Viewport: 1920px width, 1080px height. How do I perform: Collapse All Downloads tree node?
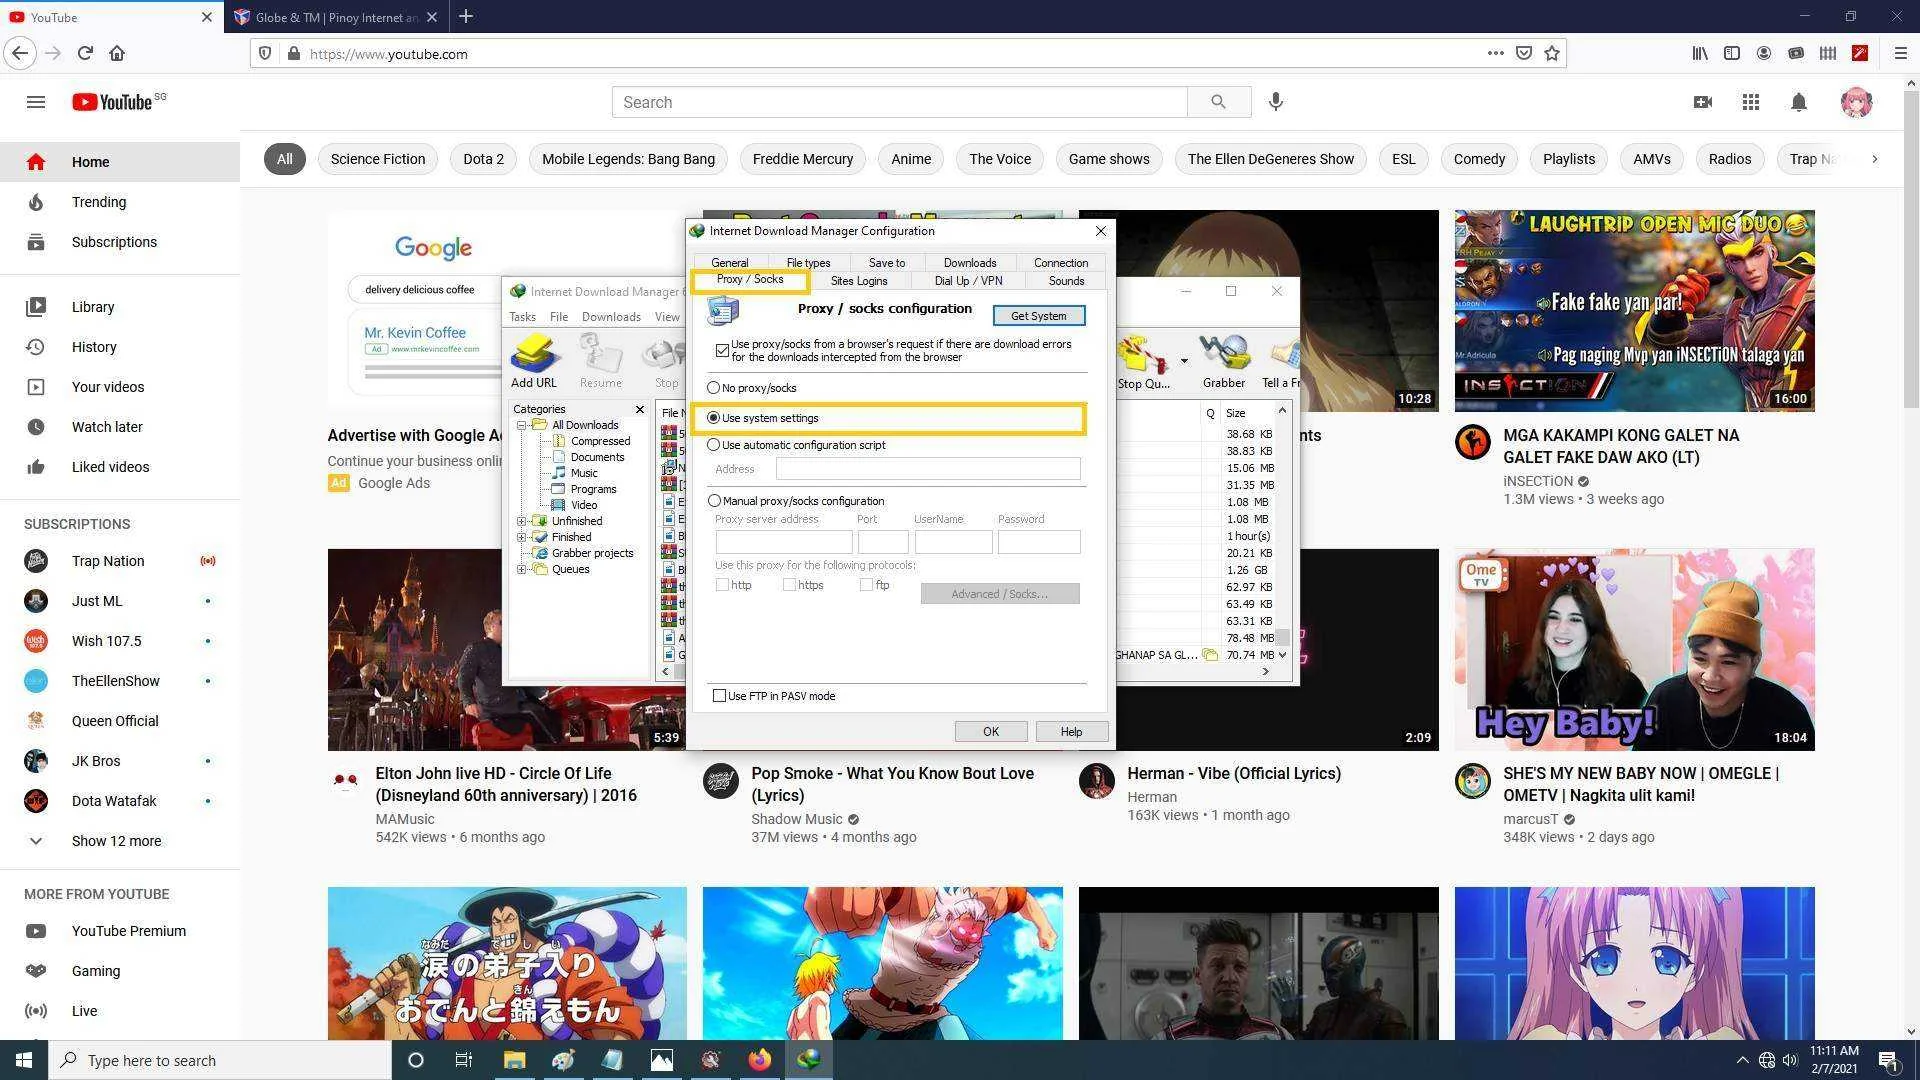(521, 425)
